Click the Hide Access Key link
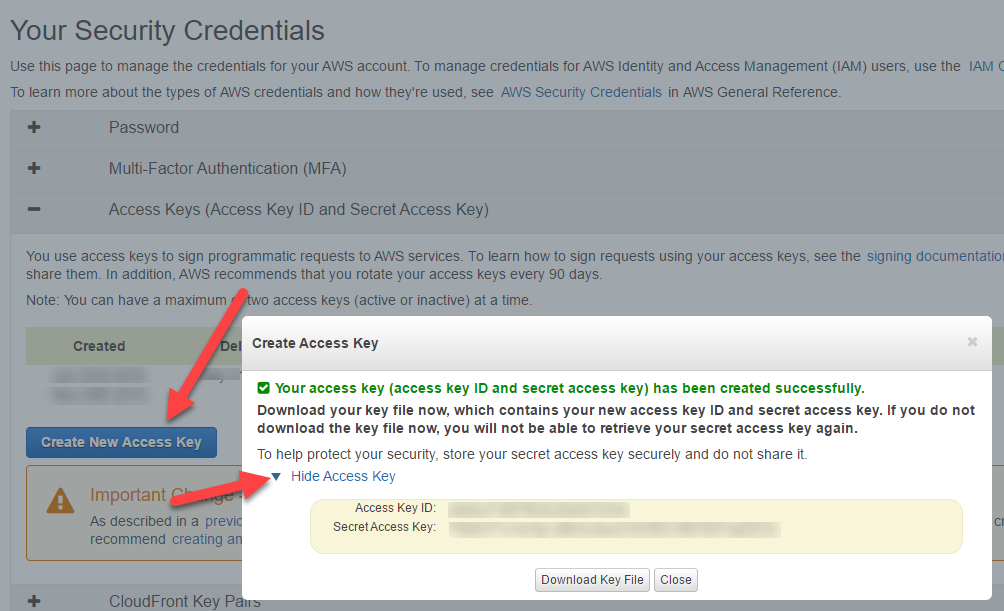The image size is (1004, 611). [x=343, y=477]
